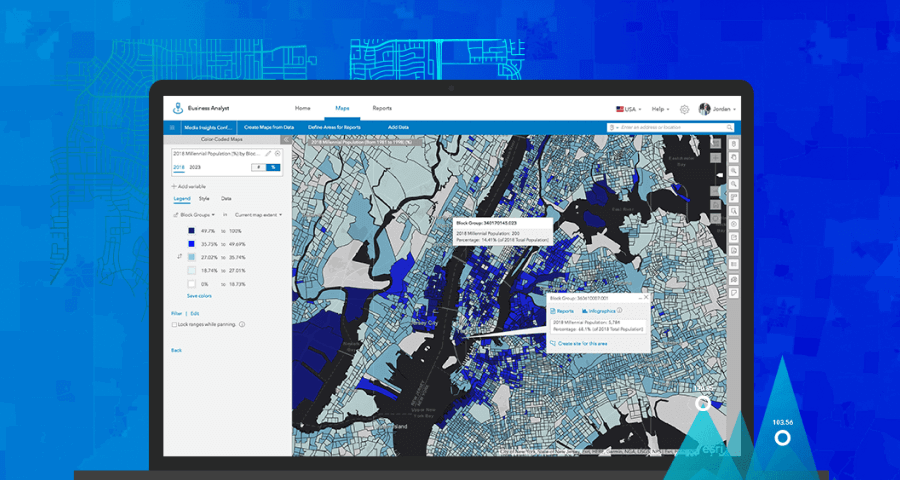Open the Help dropdown menu
This screenshot has width=900, height=480.
point(661,109)
